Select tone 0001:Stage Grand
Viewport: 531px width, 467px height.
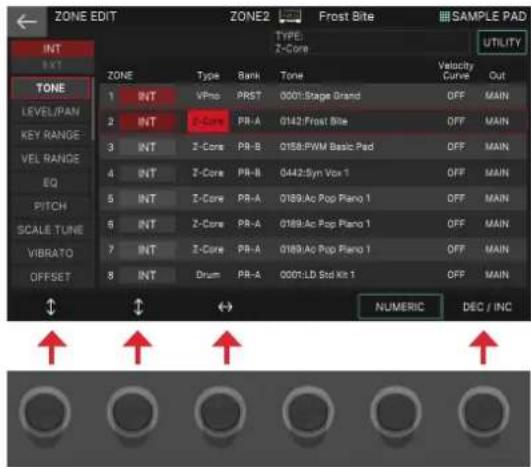(x=320, y=96)
